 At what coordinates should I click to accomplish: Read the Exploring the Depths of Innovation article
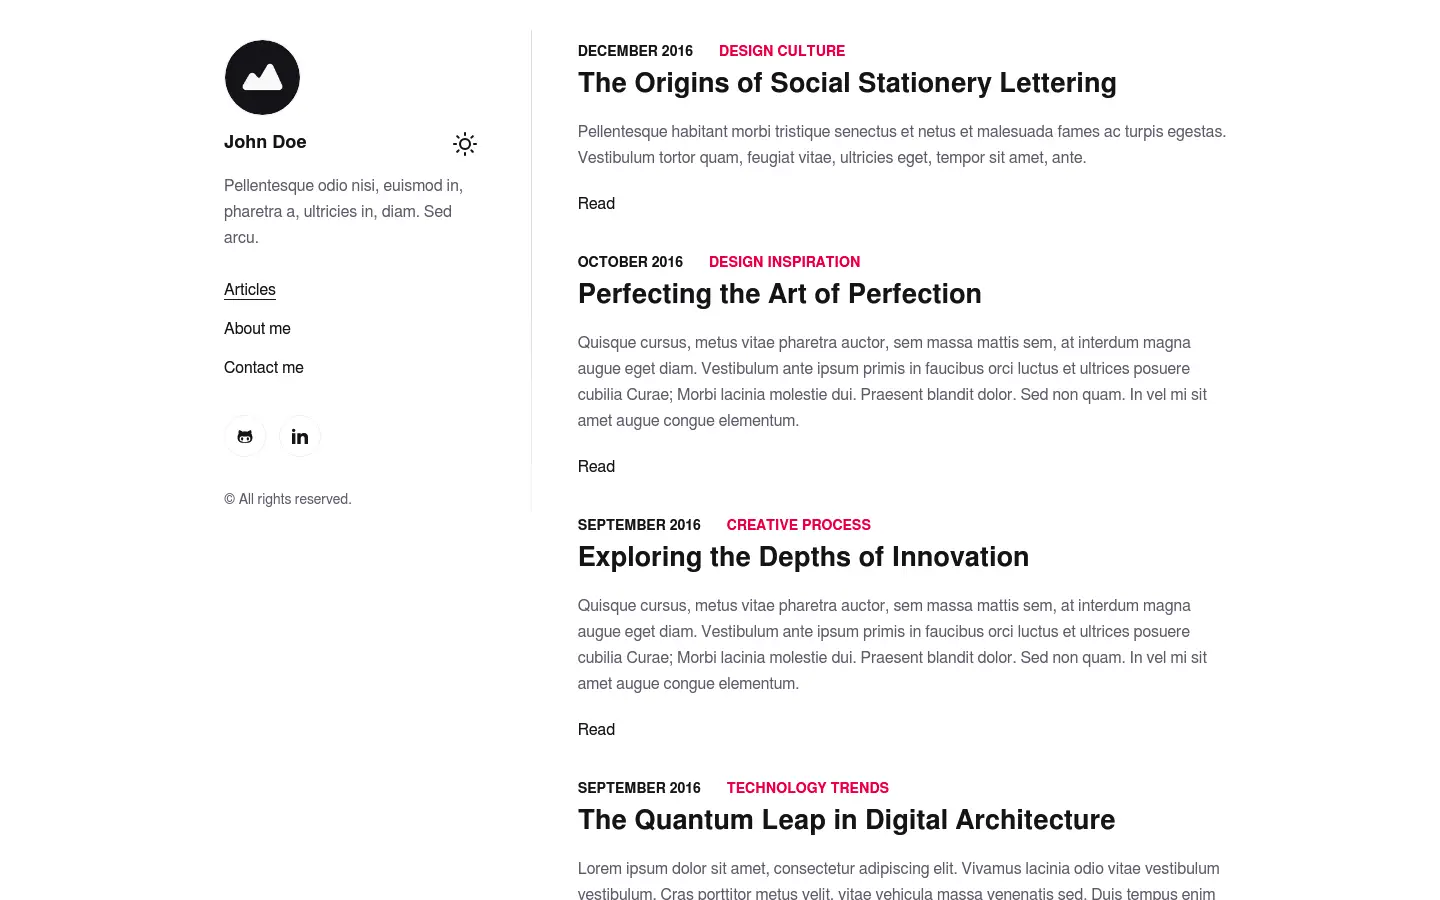[x=596, y=730]
